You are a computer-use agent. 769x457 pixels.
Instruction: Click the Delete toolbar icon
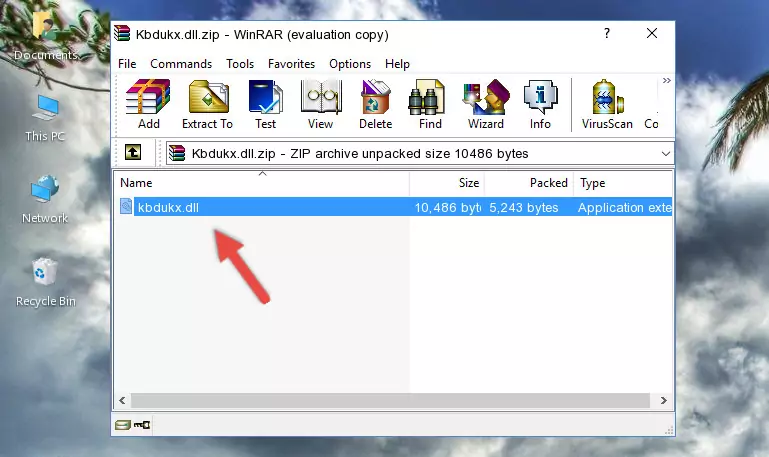click(376, 104)
